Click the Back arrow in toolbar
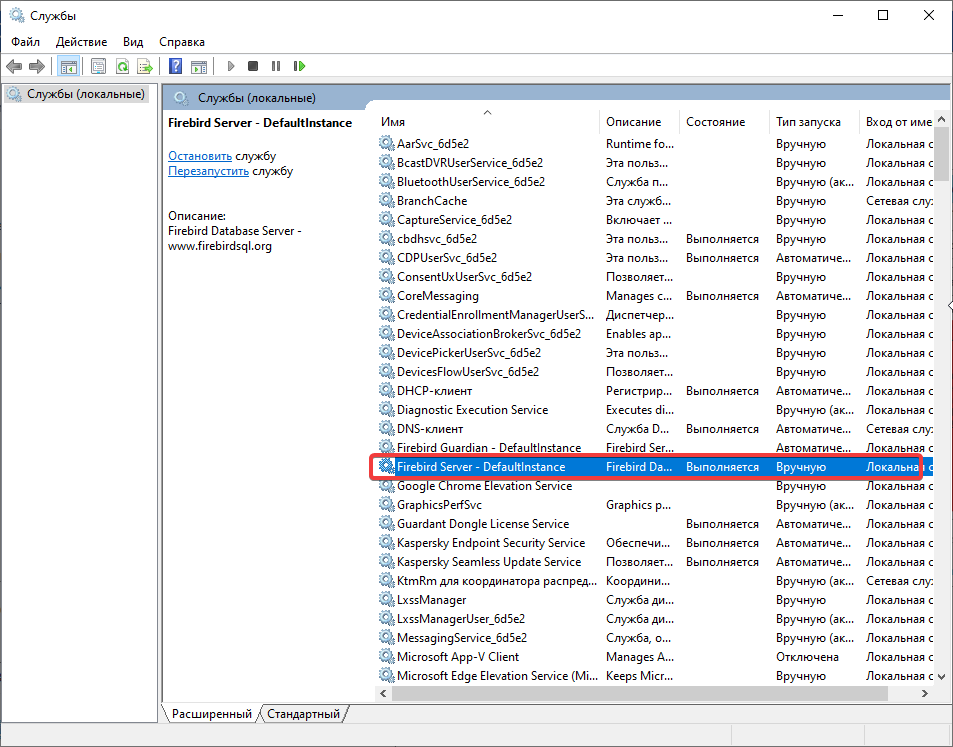953x747 pixels. tap(14, 67)
